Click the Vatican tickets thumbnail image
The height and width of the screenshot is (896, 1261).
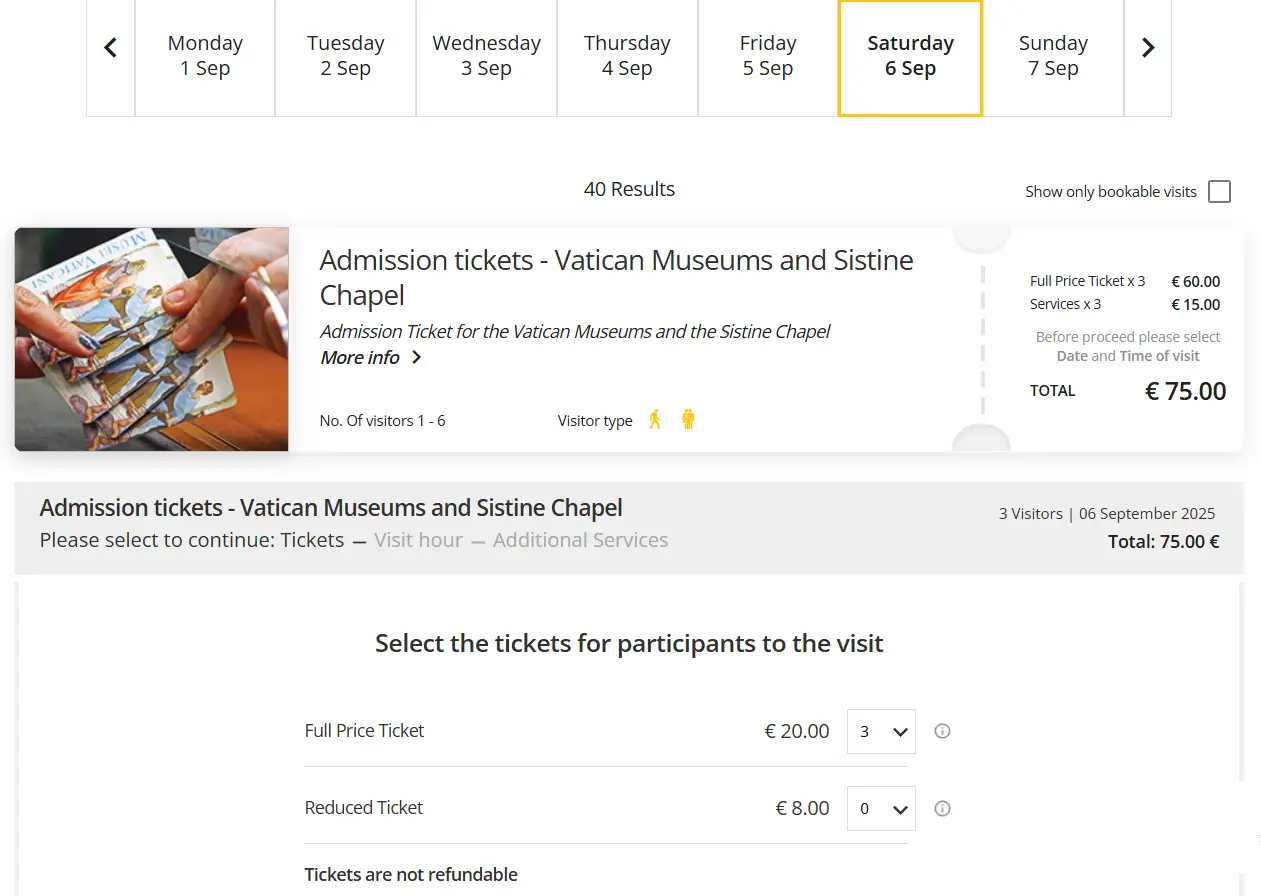click(152, 339)
